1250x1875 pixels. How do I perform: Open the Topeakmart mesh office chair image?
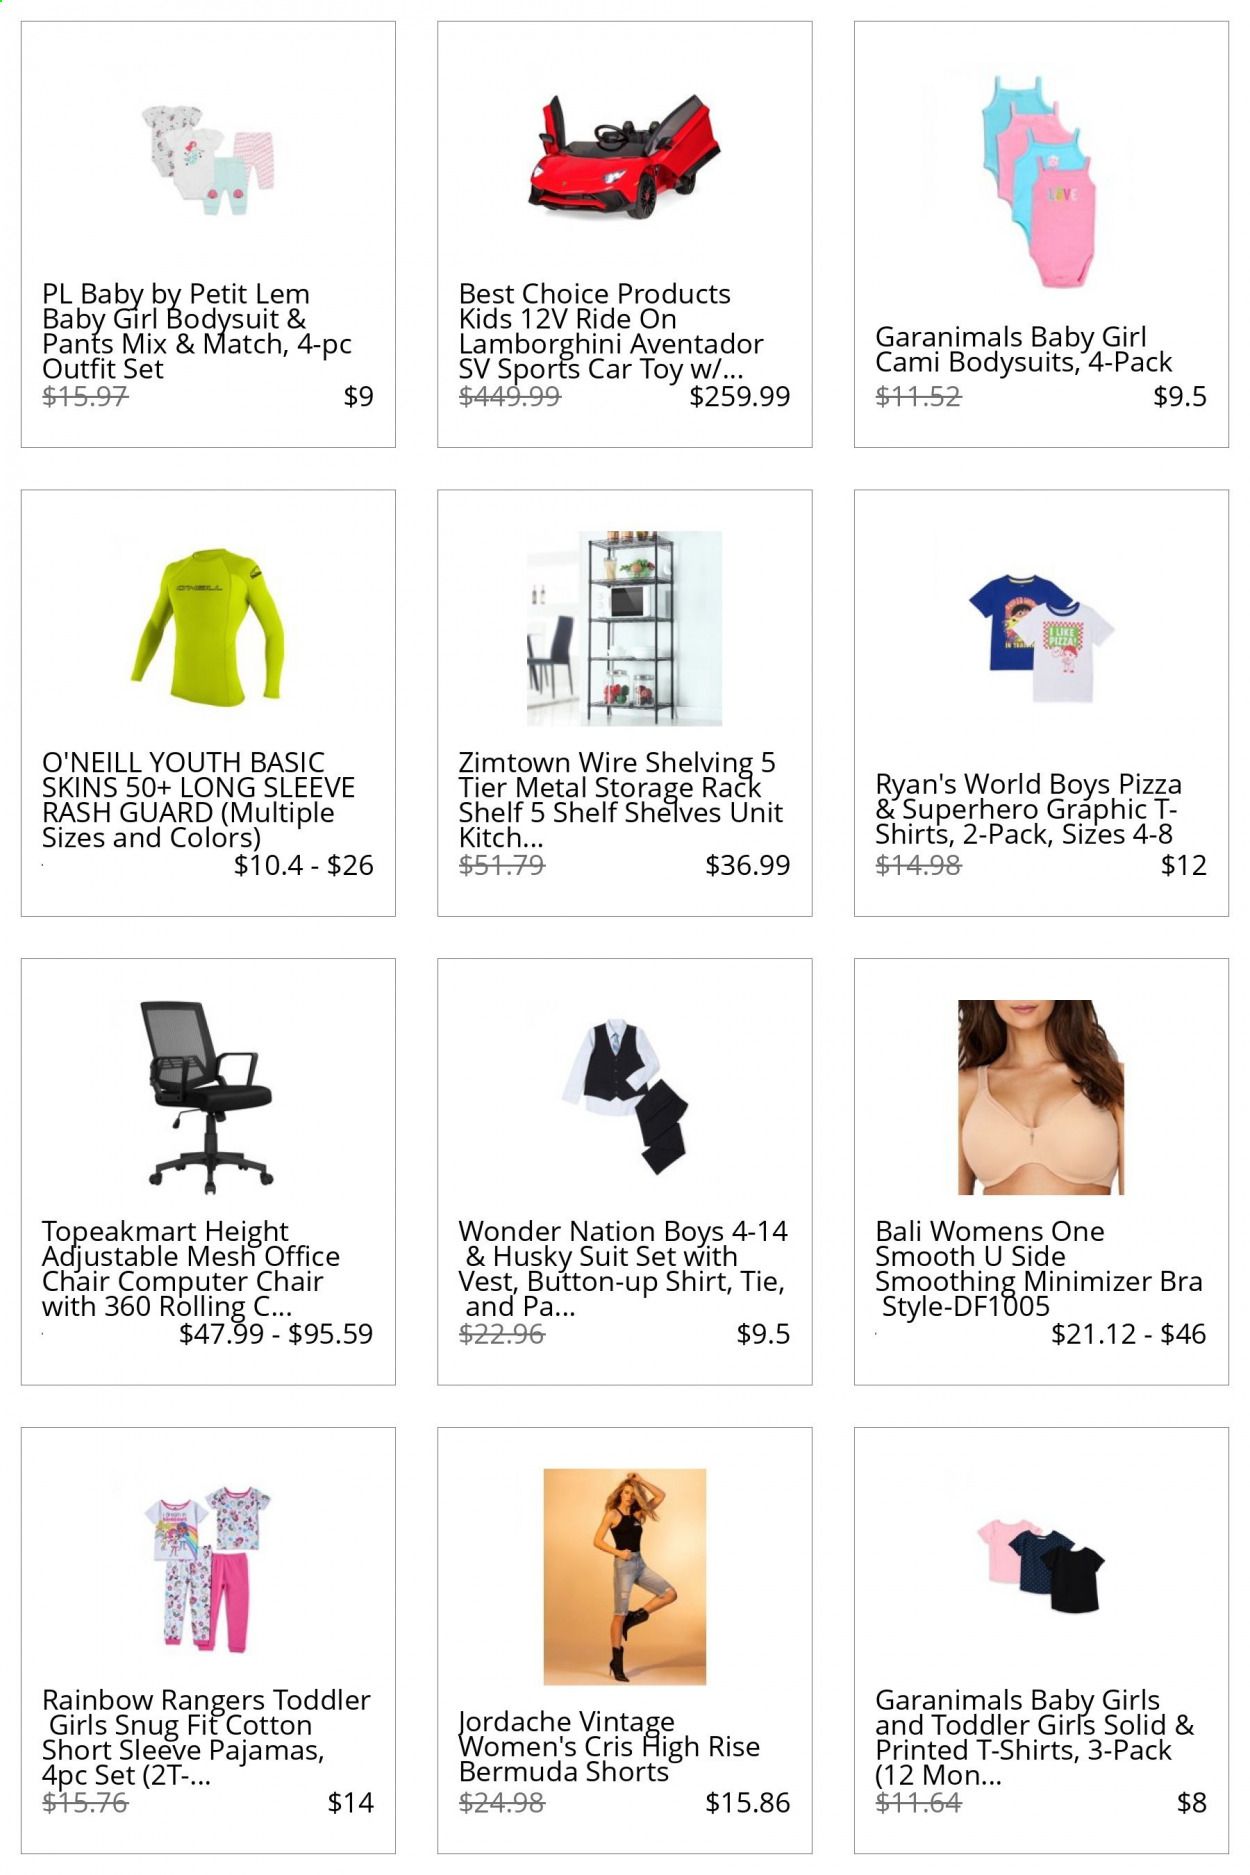(x=208, y=1097)
